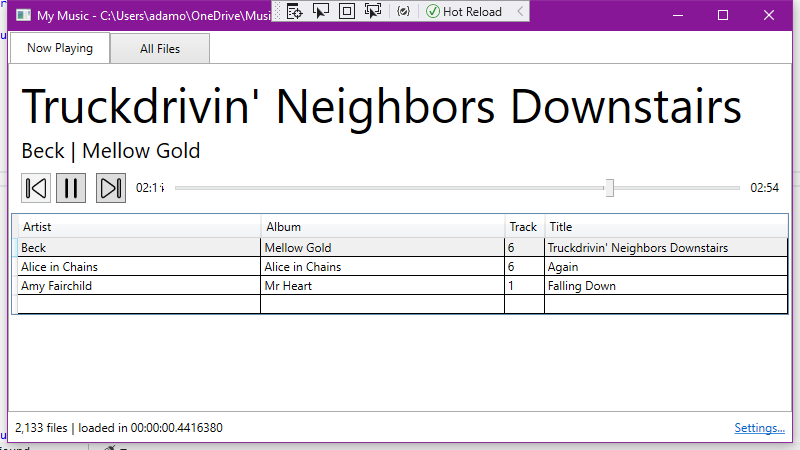800x450 pixels.
Task: Click track number 1 cell for Falling Down
Action: tap(524, 286)
